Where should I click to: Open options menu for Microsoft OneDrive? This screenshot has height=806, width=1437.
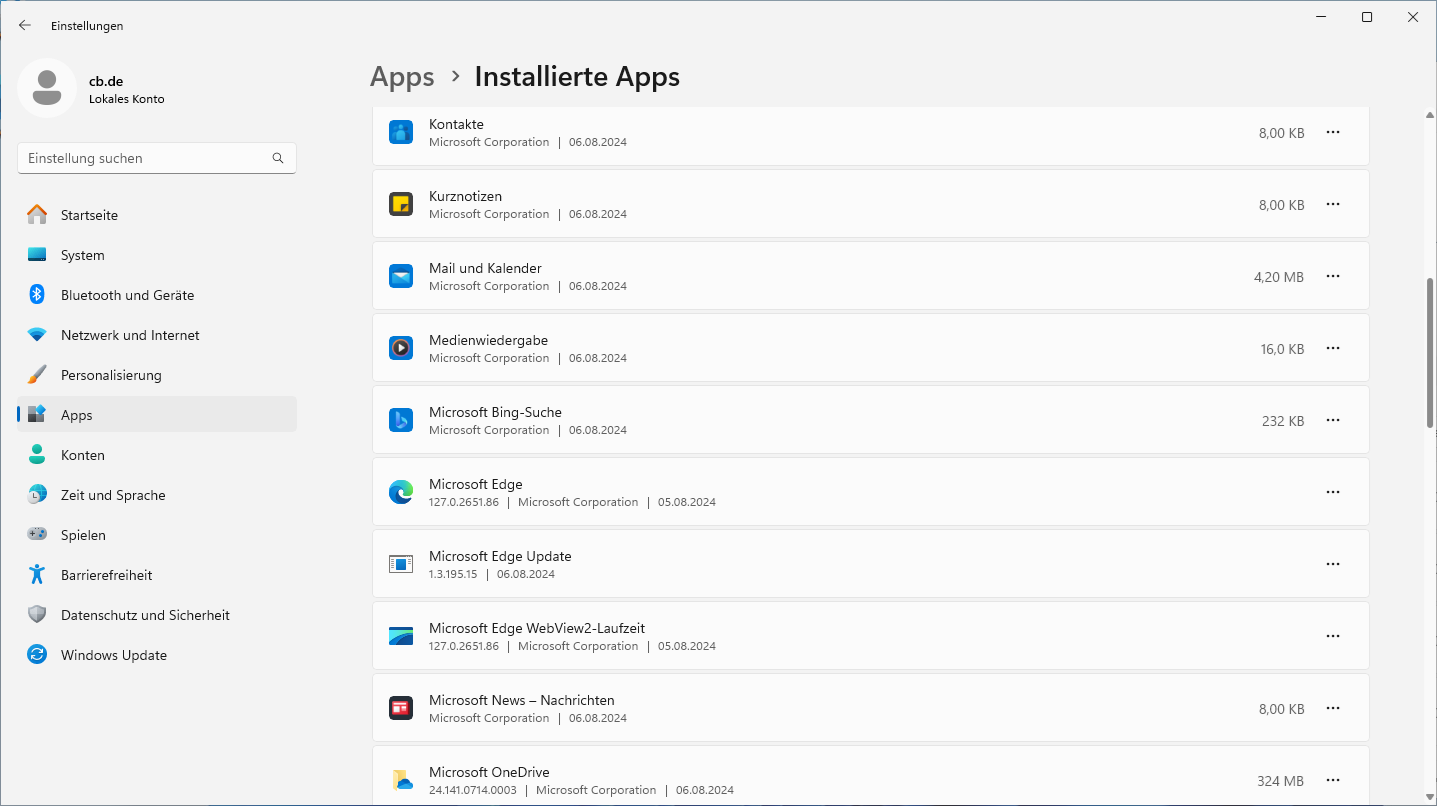1332,780
